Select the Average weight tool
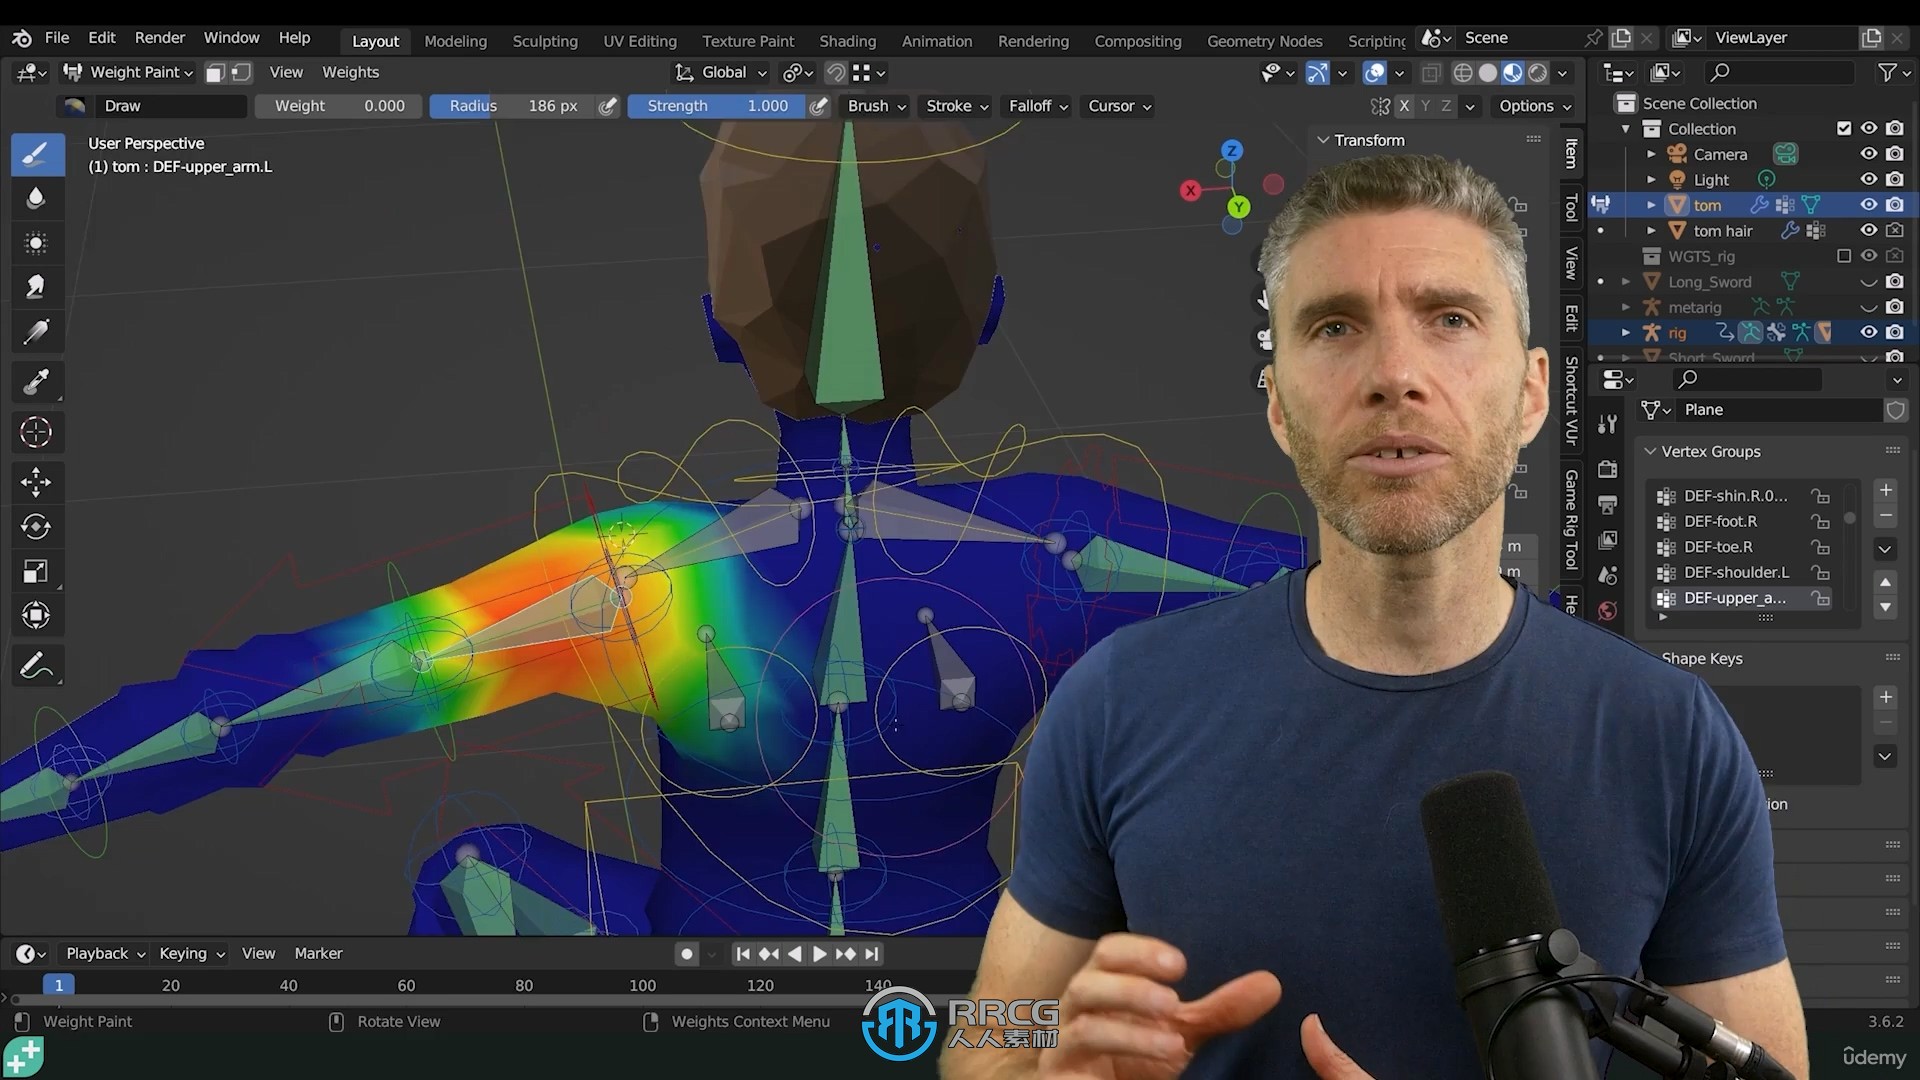The height and width of the screenshot is (1080, 1920). click(x=37, y=243)
